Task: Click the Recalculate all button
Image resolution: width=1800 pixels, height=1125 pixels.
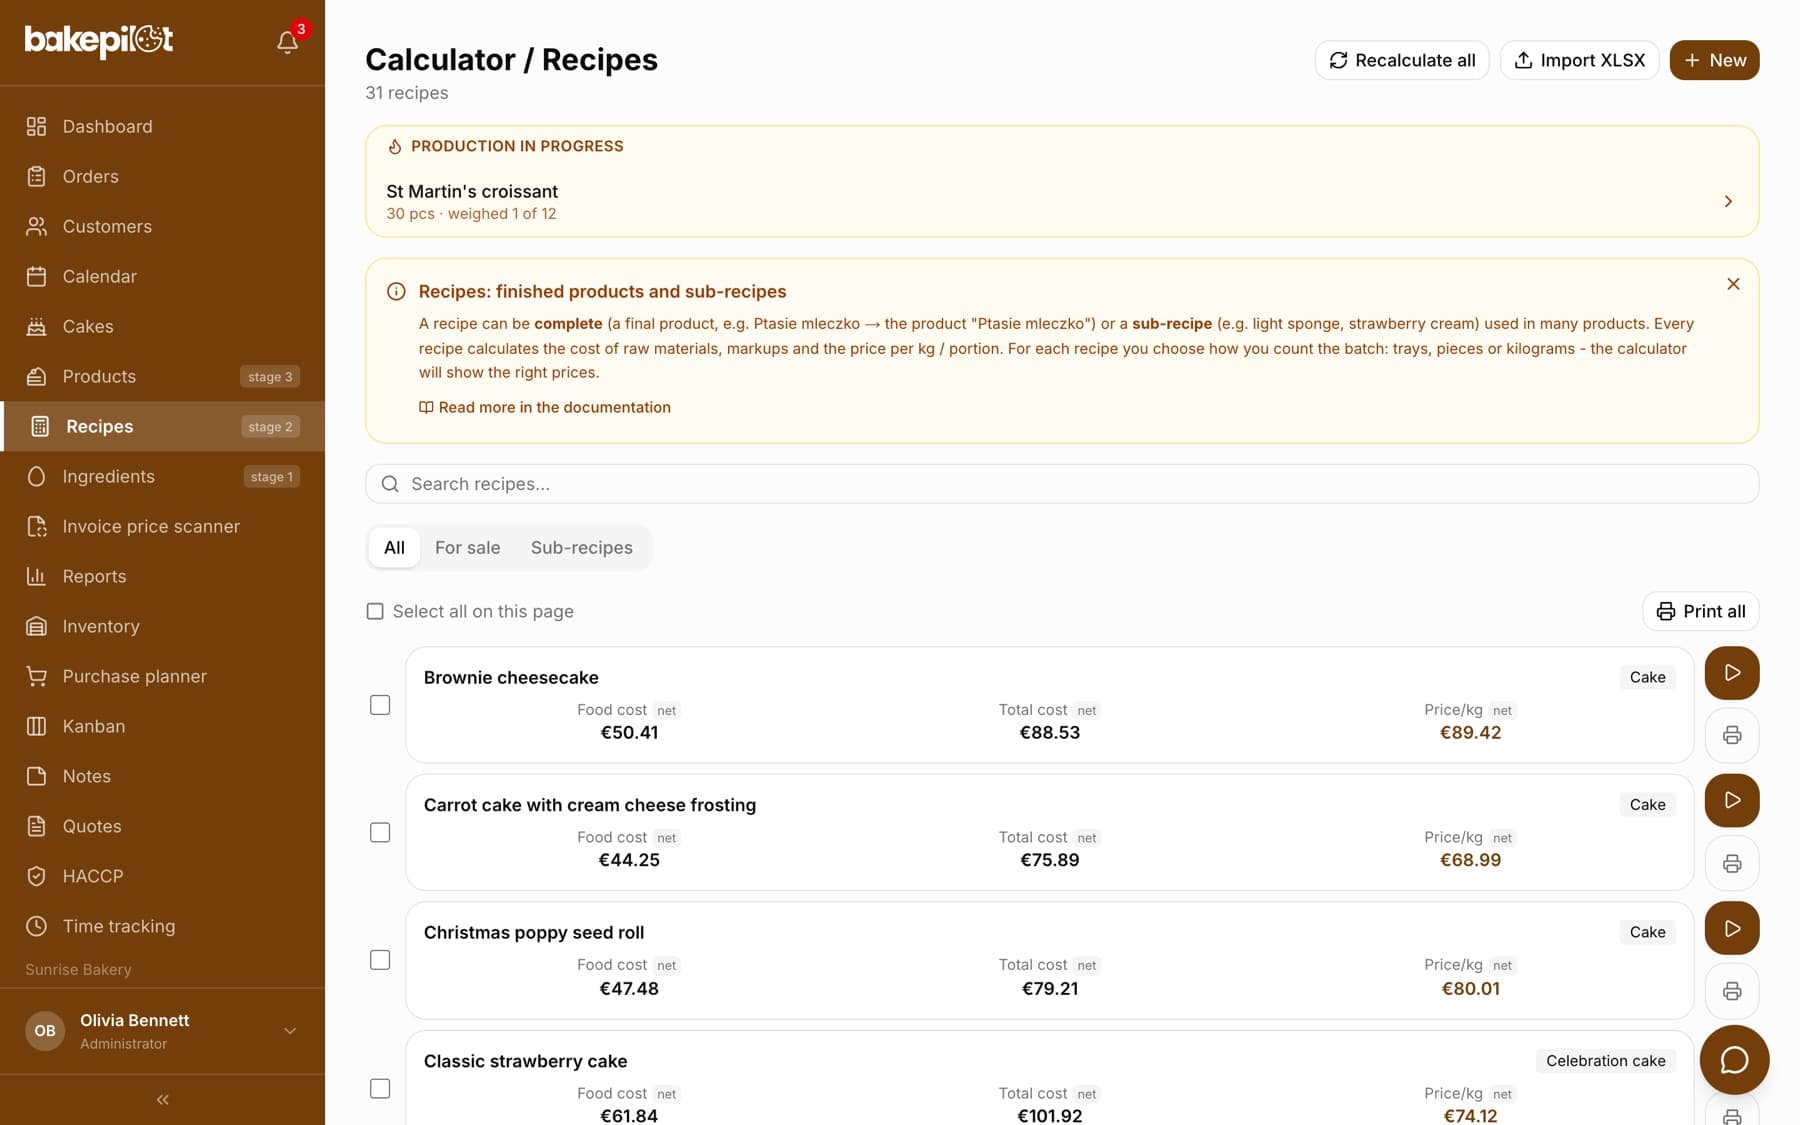Action: [1402, 60]
